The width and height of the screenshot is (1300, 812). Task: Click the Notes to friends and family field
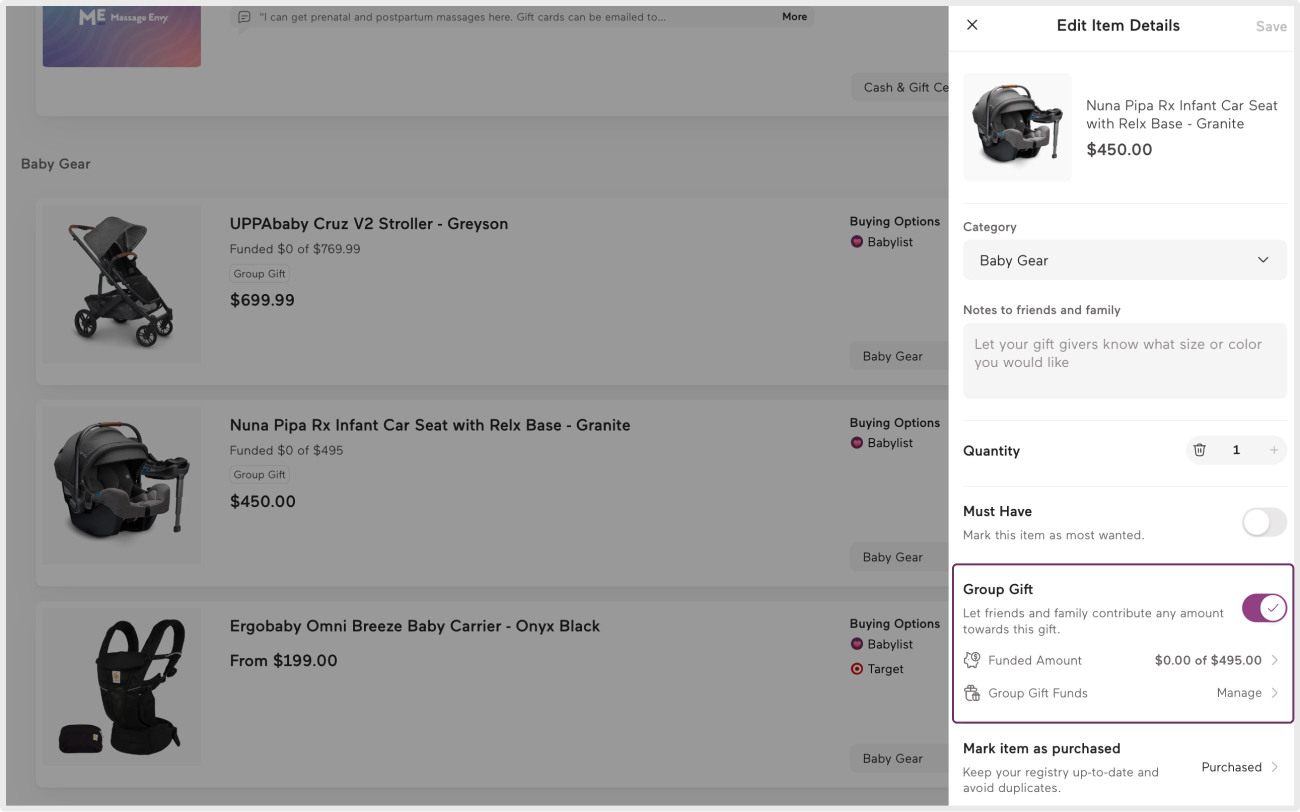[1125, 360]
